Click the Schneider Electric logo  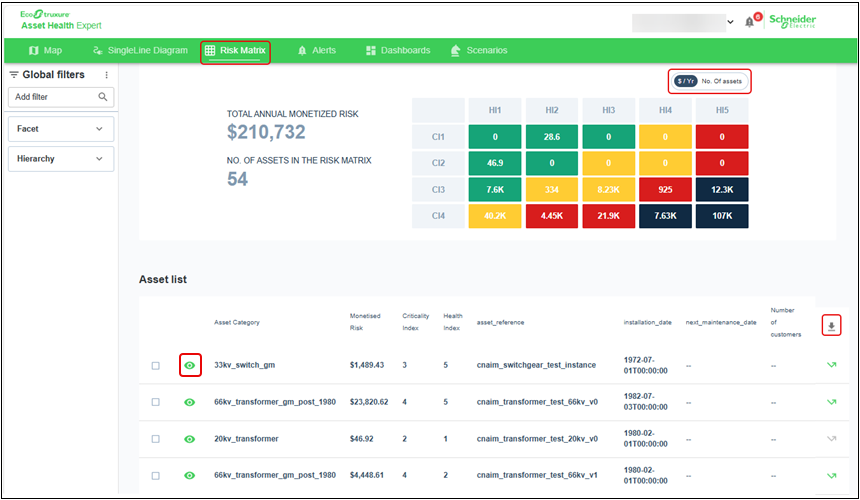point(792,21)
